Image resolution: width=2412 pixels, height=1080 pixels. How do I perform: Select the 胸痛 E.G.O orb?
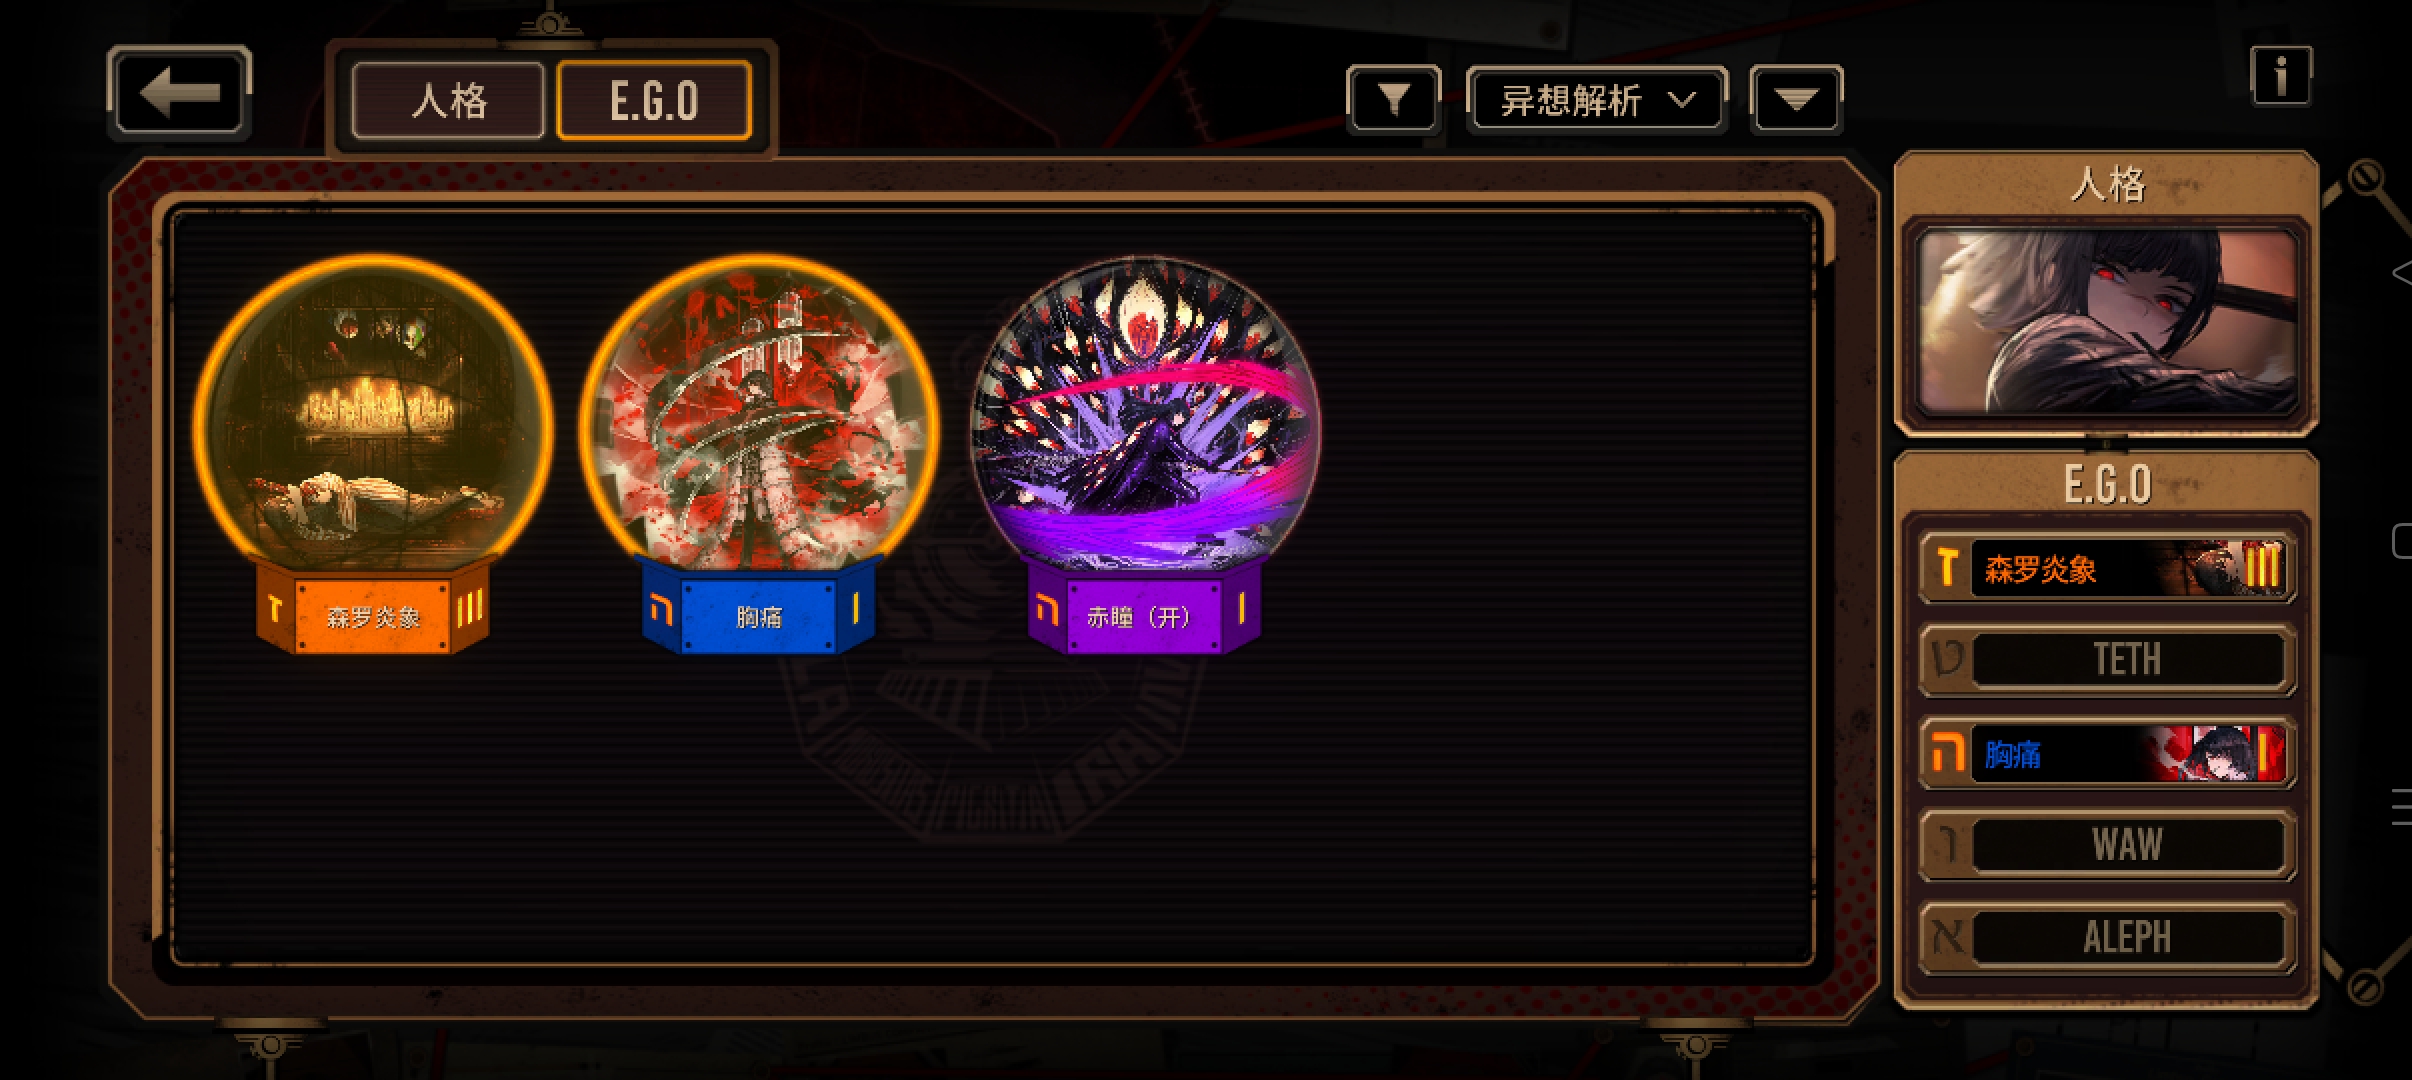[759, 410]
